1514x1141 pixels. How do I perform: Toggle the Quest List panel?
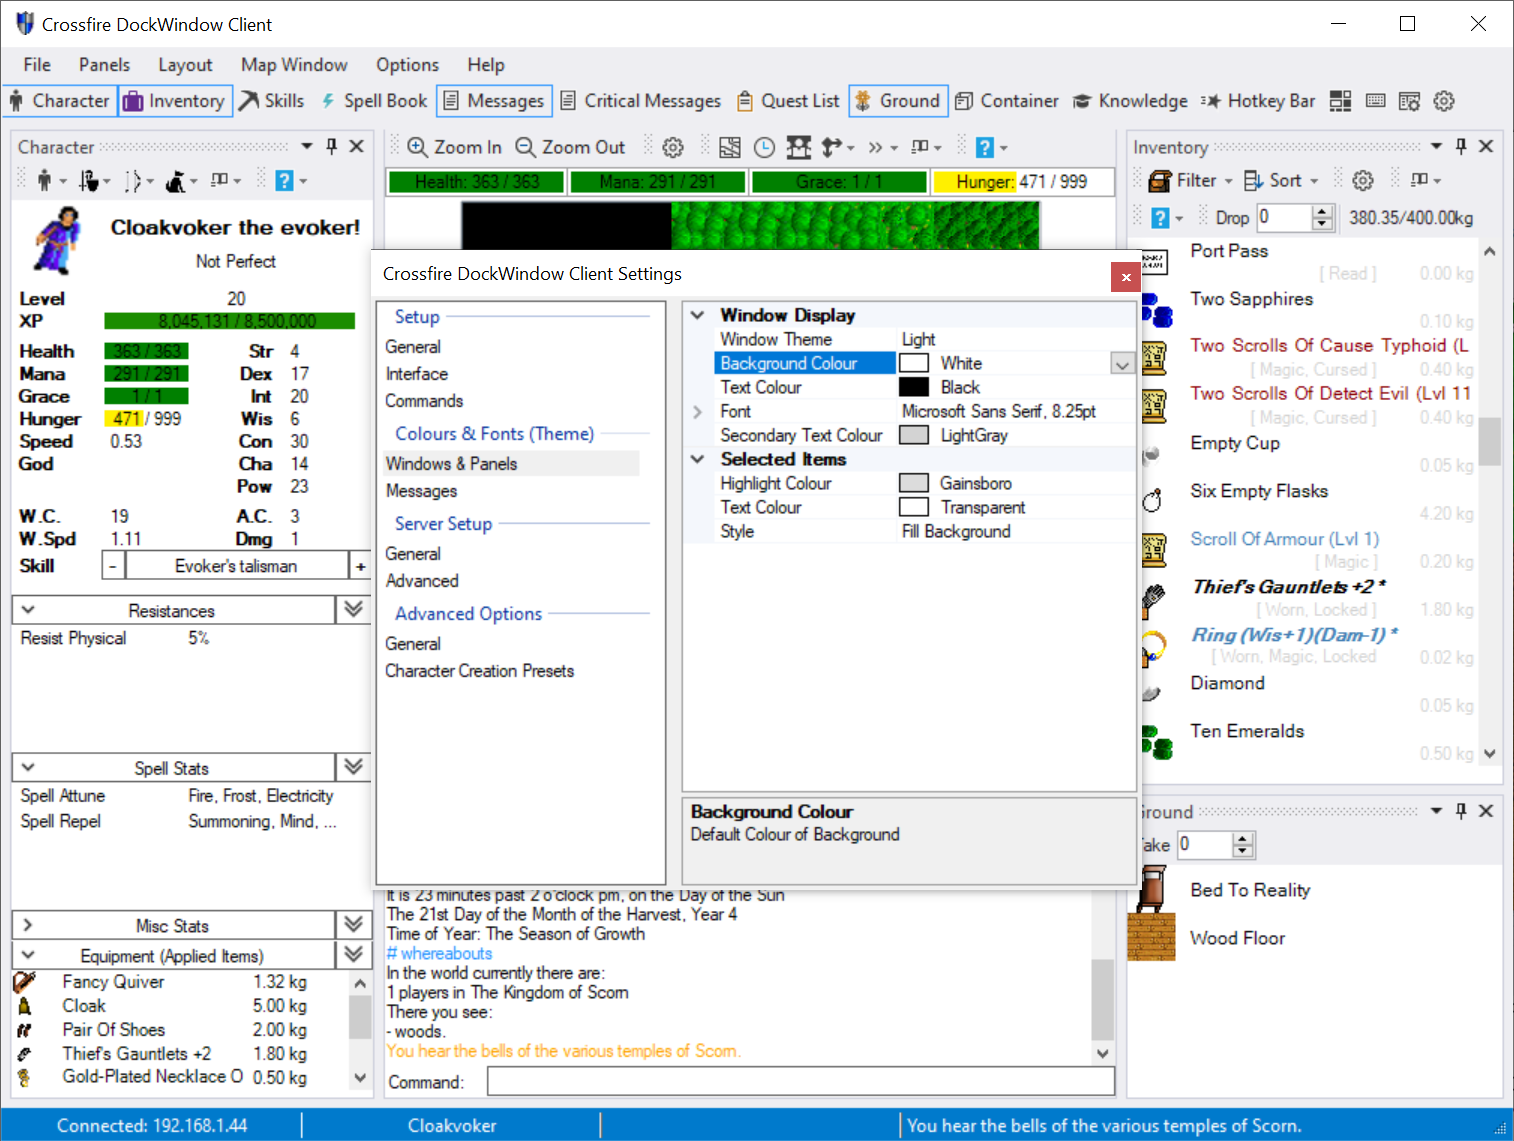(788, 101)
